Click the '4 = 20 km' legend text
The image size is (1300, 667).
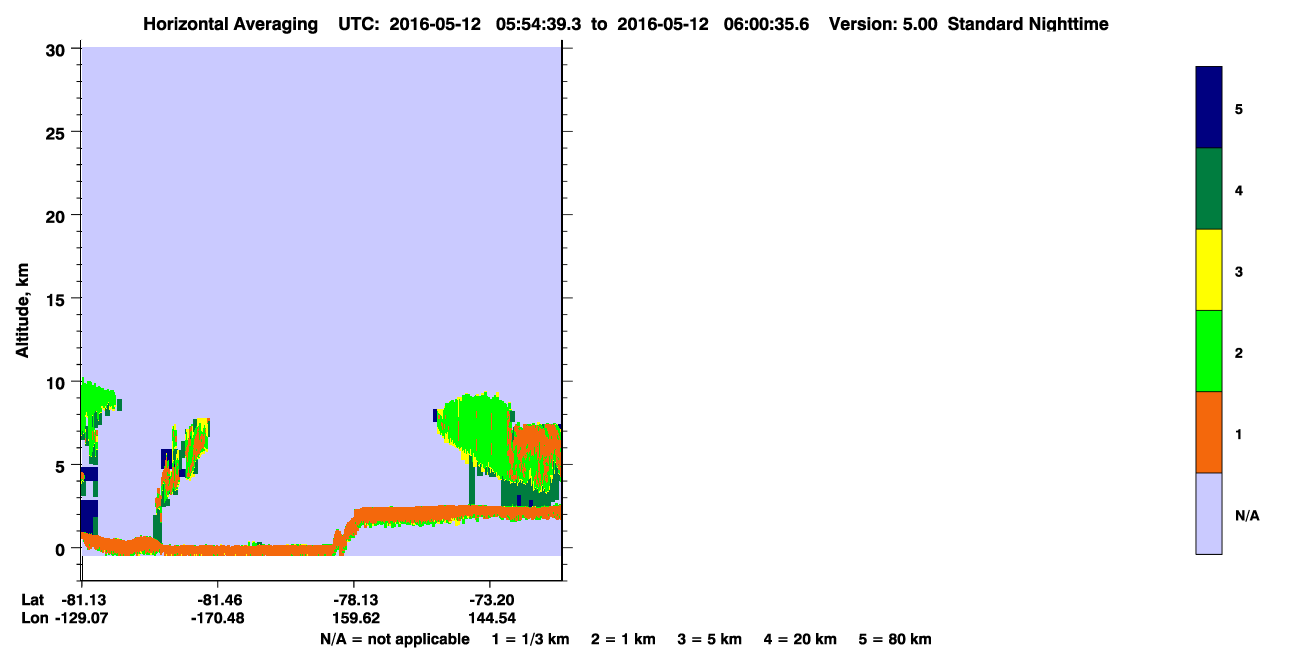click(800, 639)
